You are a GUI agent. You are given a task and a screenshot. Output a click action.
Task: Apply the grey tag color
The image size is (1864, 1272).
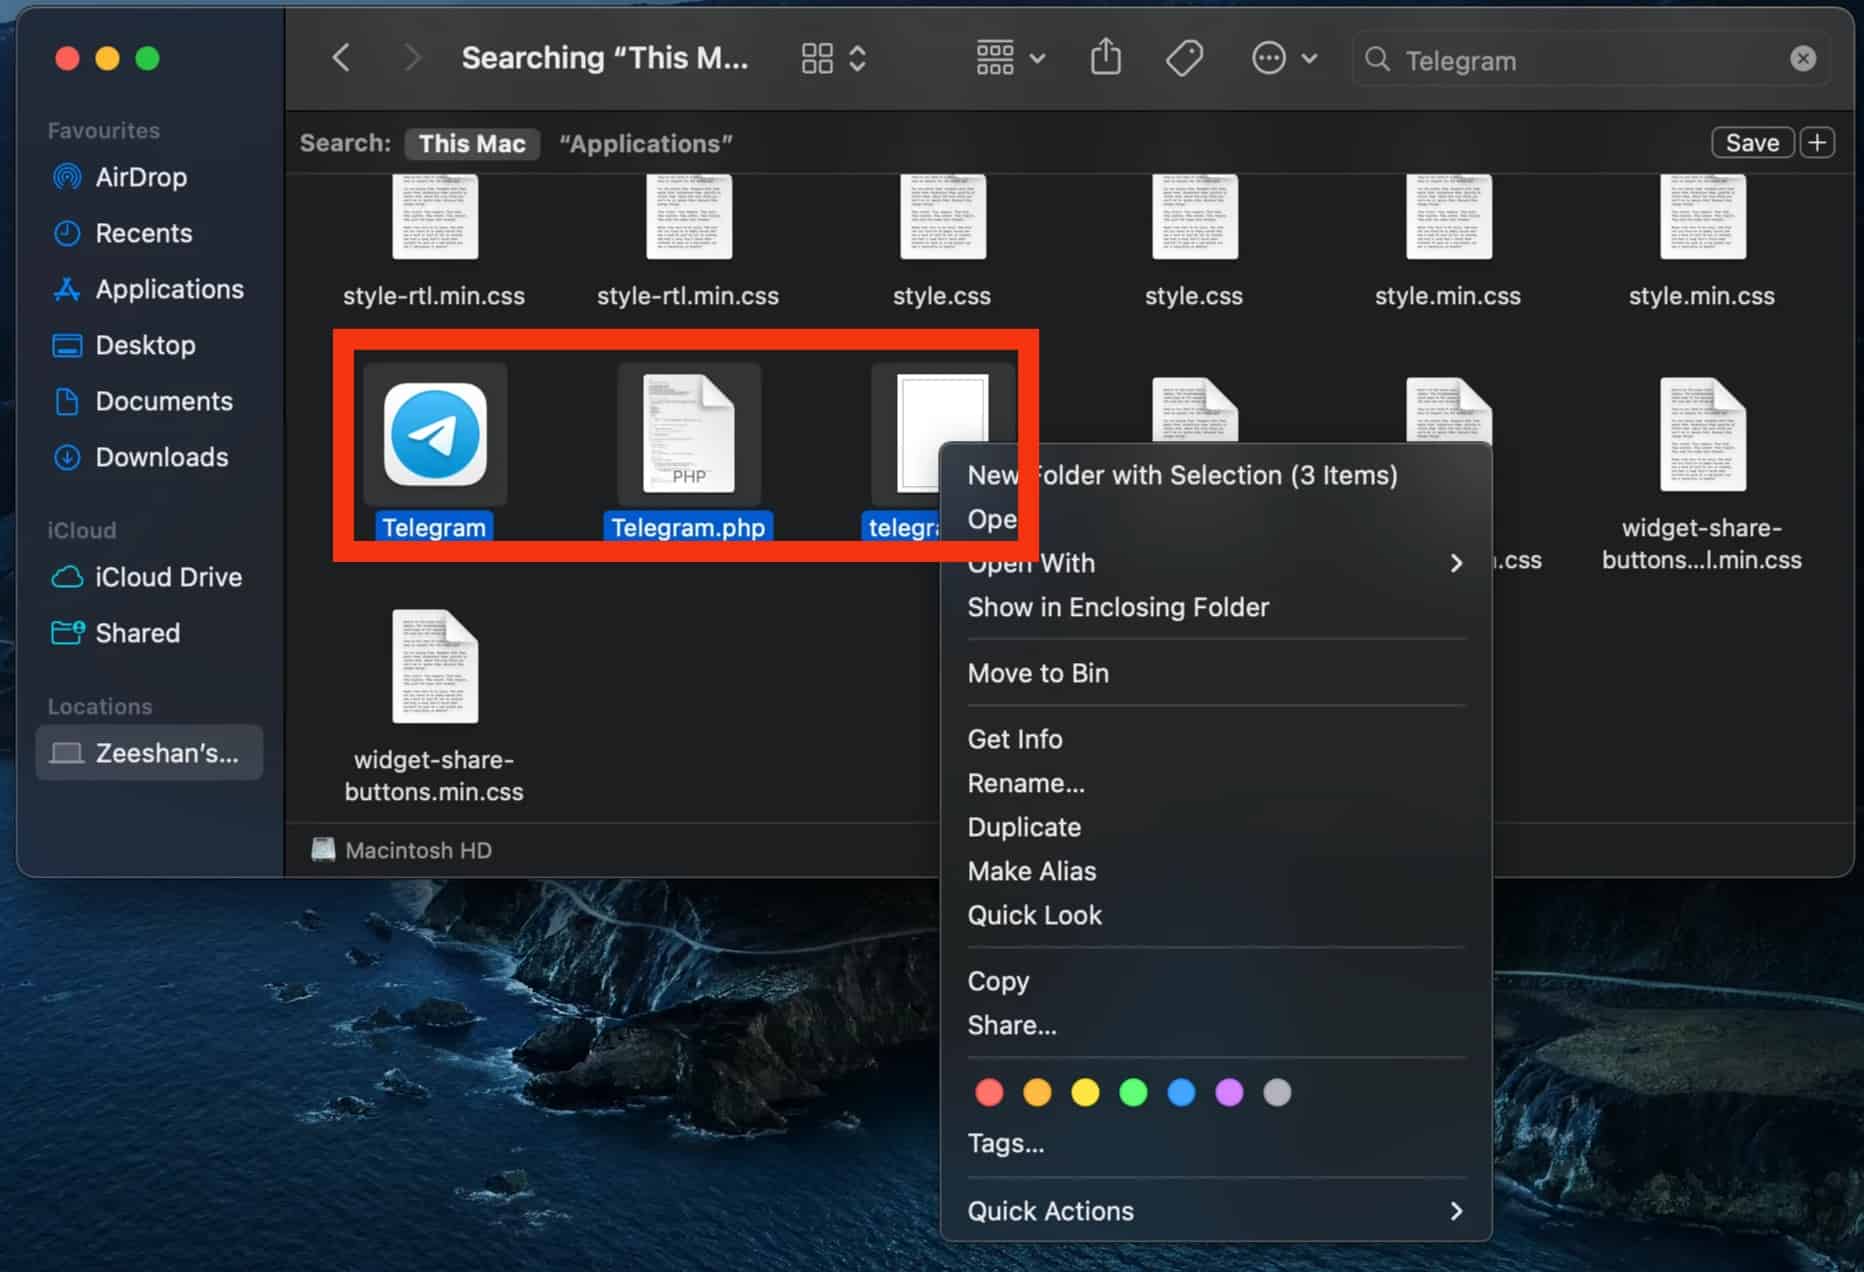1277,1092
